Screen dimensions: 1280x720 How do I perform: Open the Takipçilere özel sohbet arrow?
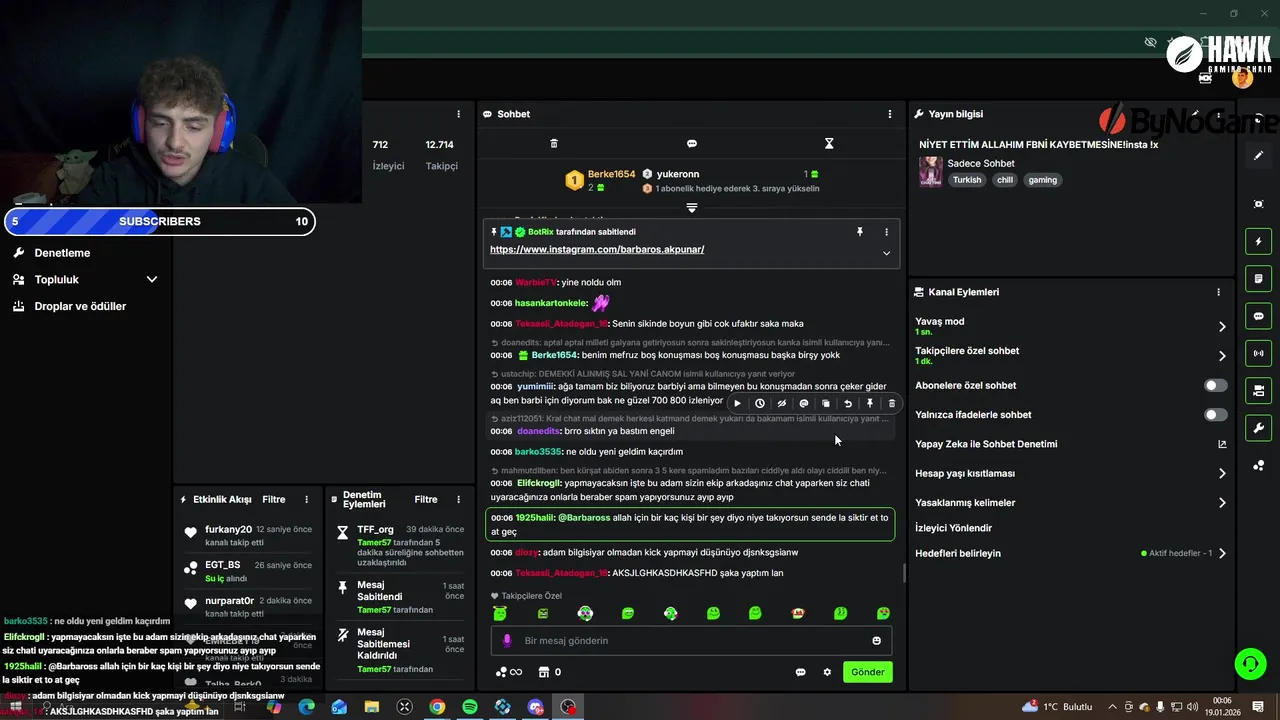1222,355
